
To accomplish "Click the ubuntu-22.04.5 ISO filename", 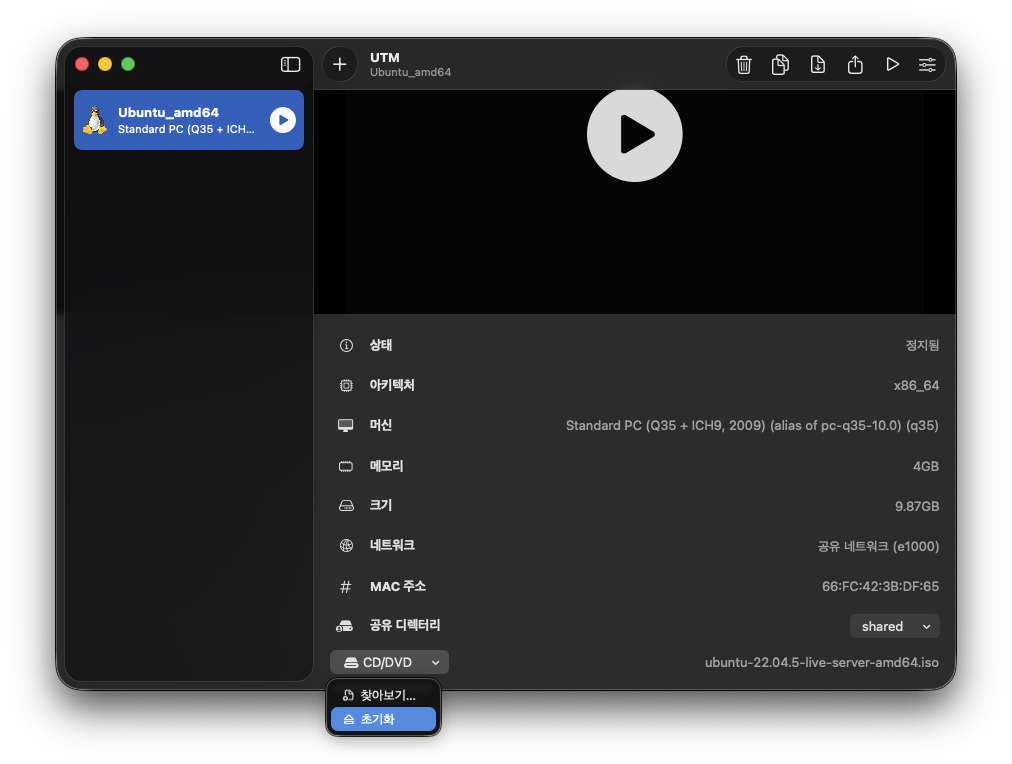I will click(x=821, y=662).
